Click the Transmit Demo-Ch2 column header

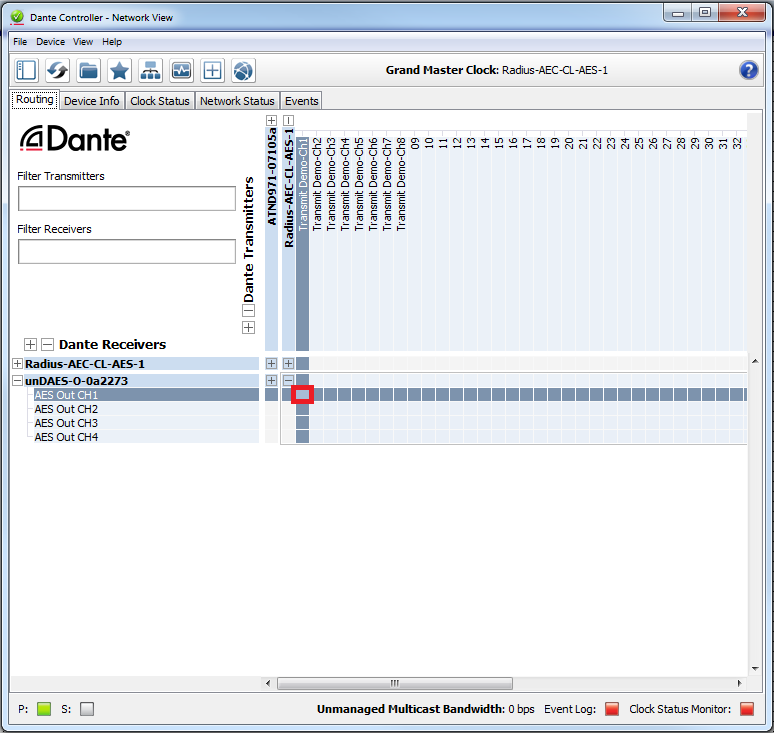(316, 184)
